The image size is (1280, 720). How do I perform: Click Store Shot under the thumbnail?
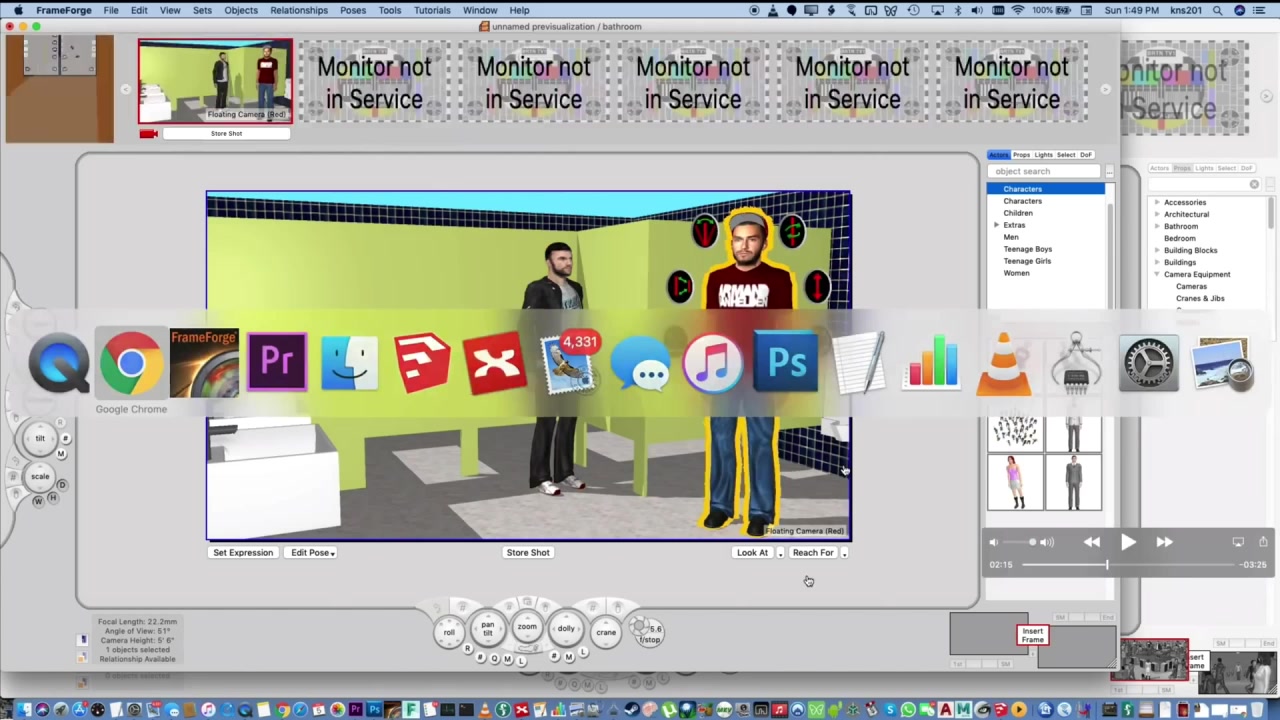click(x=226, y=133)
